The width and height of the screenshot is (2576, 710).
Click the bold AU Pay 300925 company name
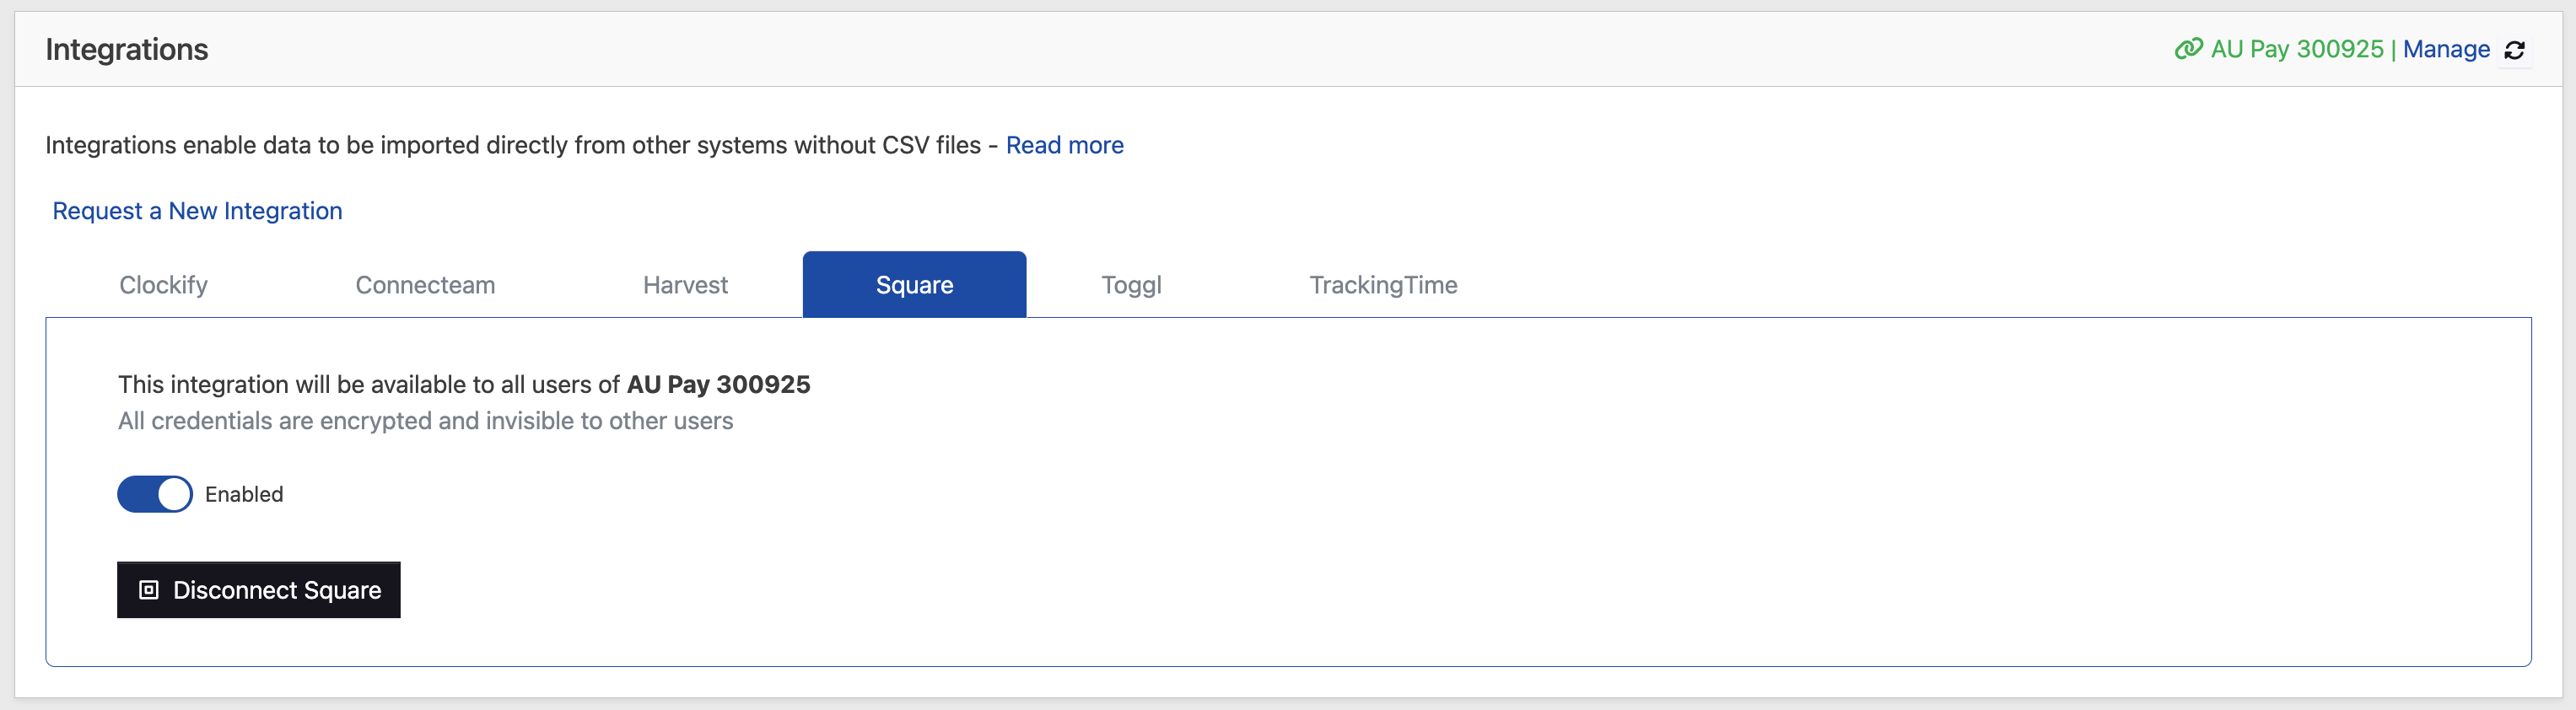[x=718, y=384]
